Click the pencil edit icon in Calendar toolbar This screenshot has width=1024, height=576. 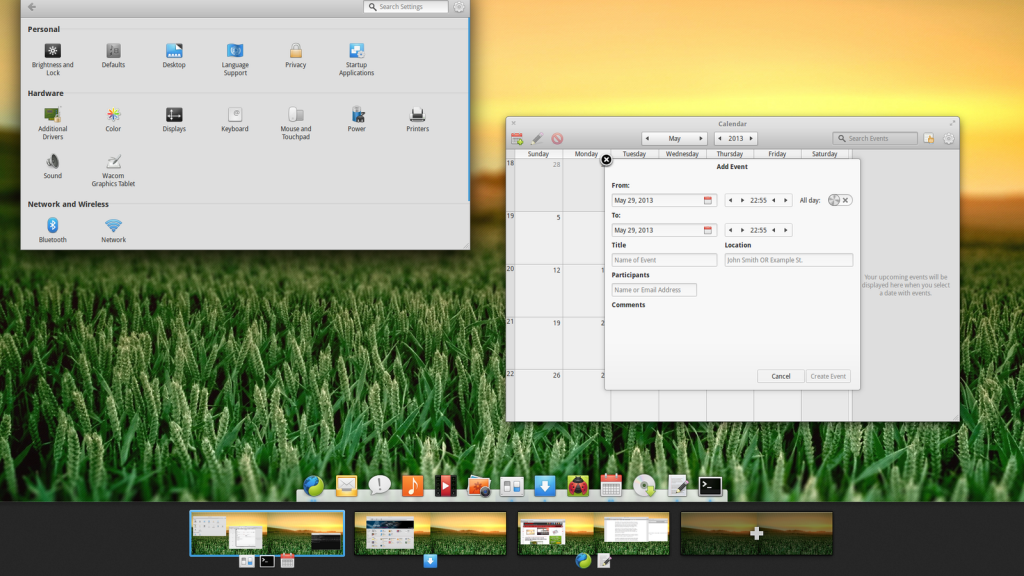537,139
